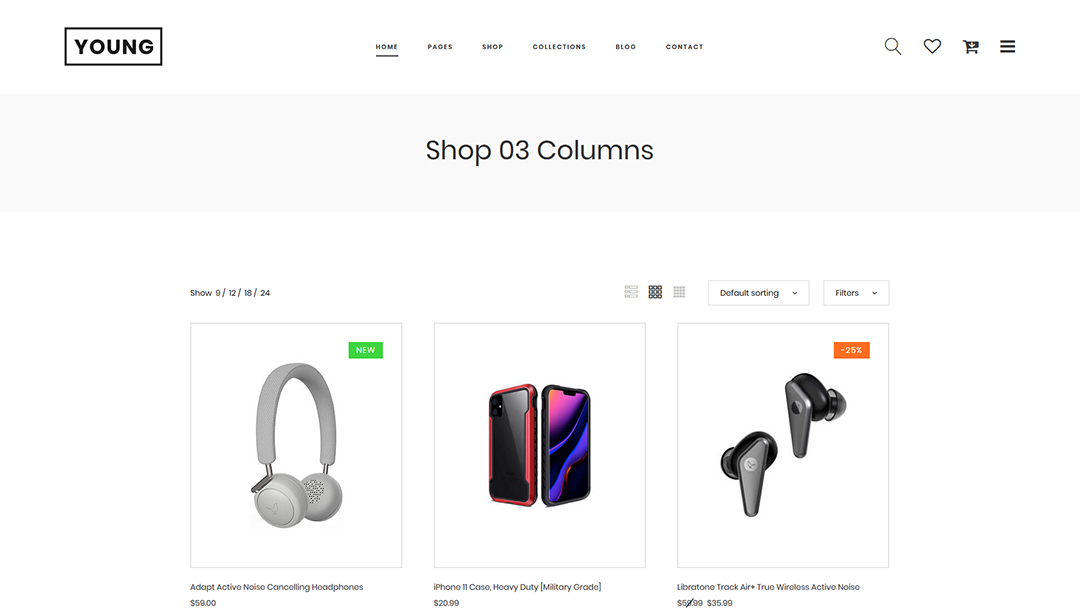Show 9 products per page
This screenshot has height=608, width=1080.
(x=218, y=293)
